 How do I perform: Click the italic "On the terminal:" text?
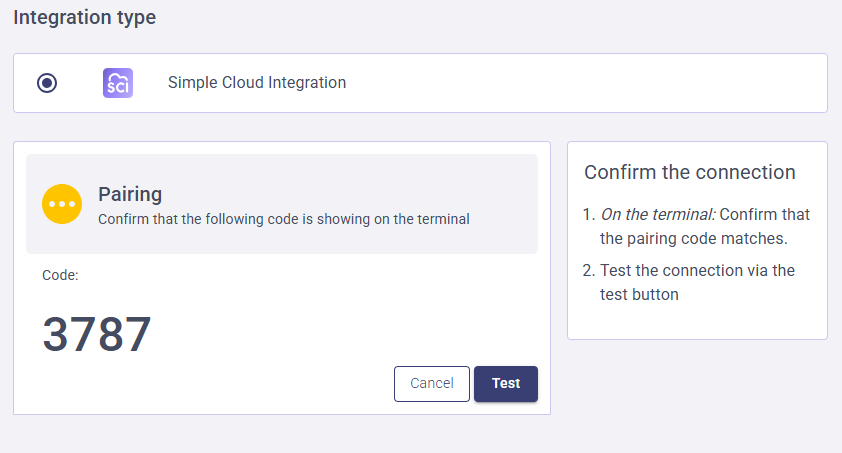[658, 214]
